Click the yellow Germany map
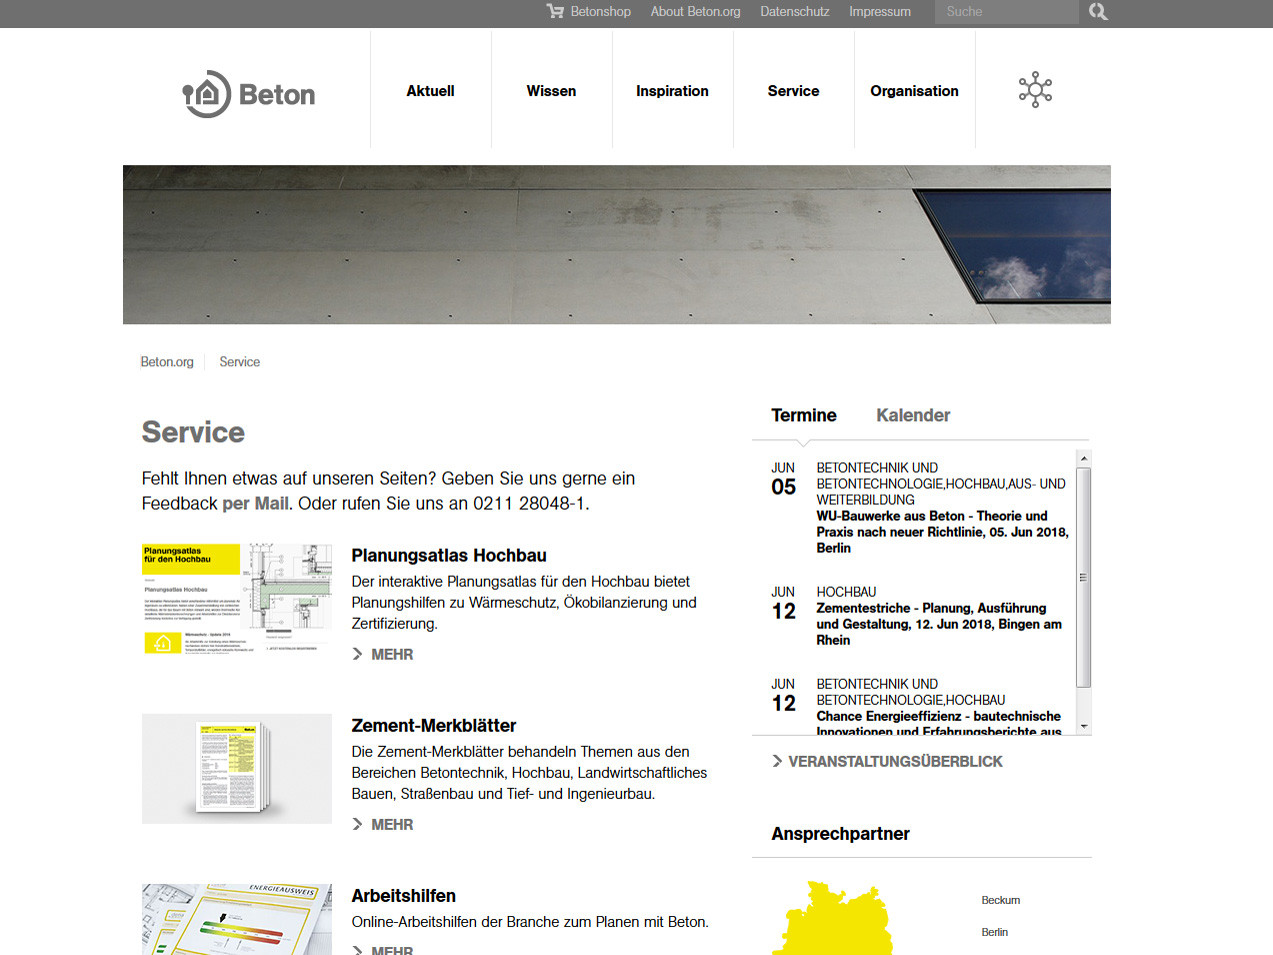The height and width of the screenshot is (955, 1273). pyautogui.click(x=832, y=918)
